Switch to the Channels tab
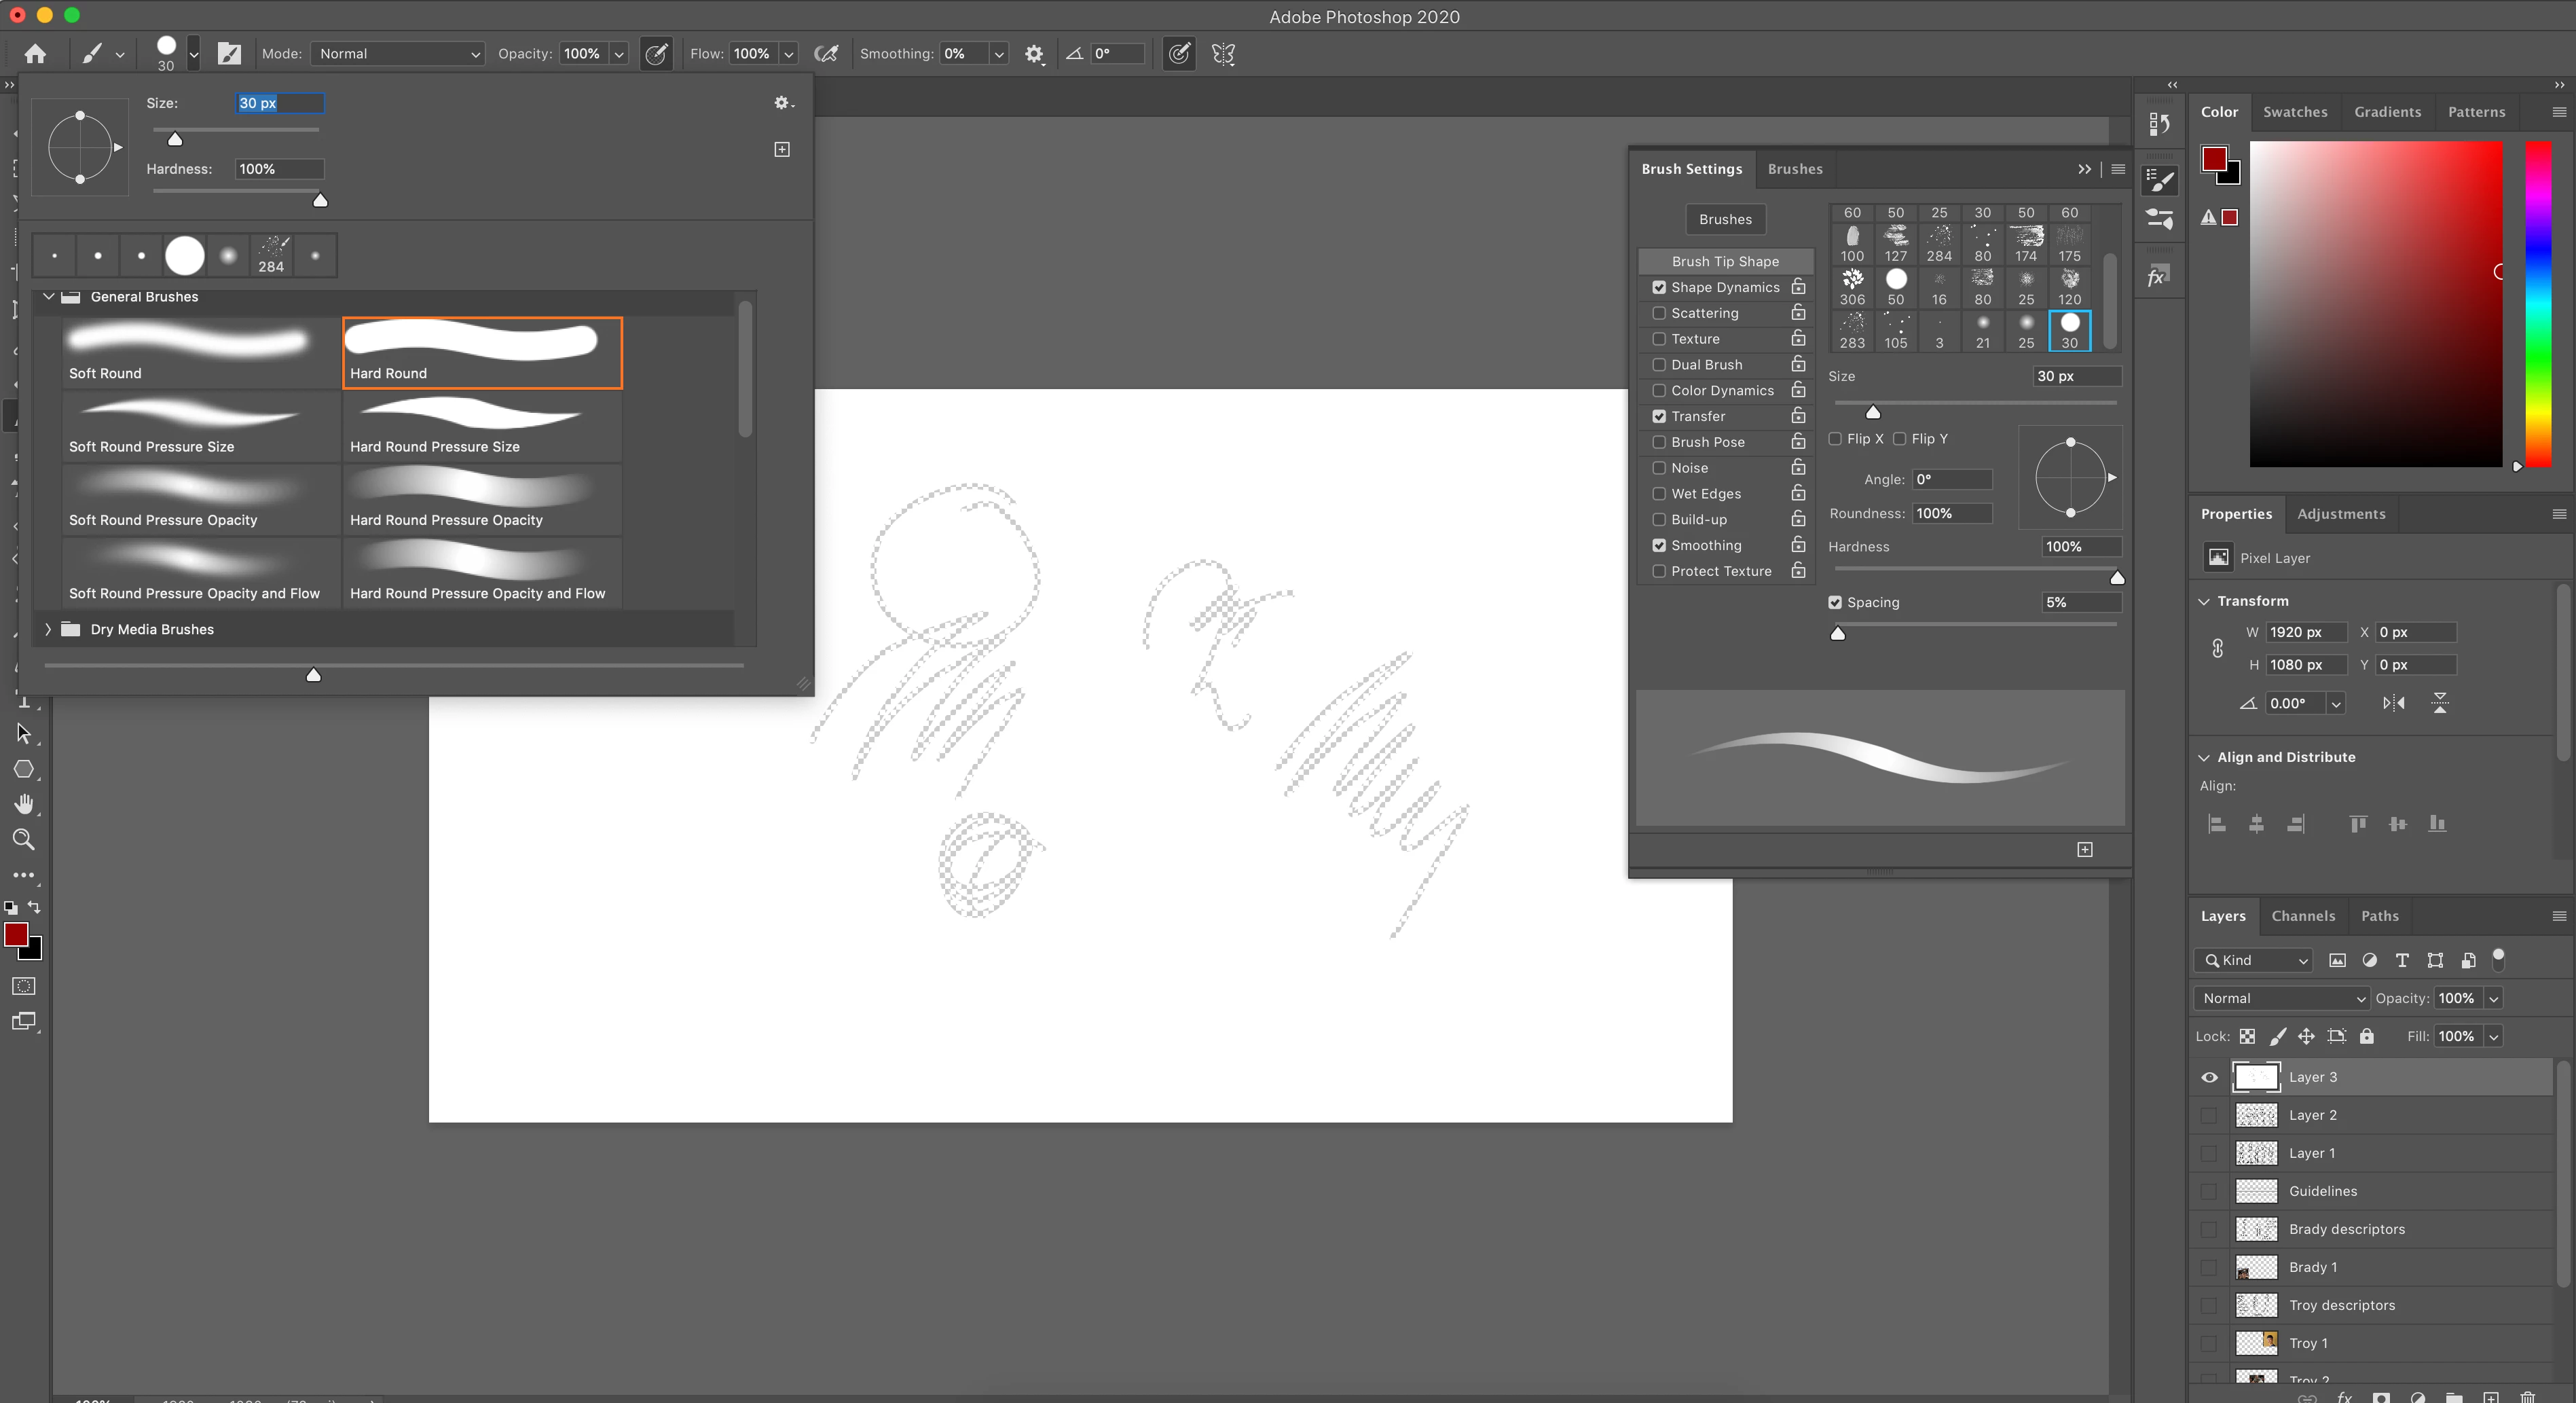Image resolution: width=2576 pixels, height=1403 pixels. tap(2302, 916)
